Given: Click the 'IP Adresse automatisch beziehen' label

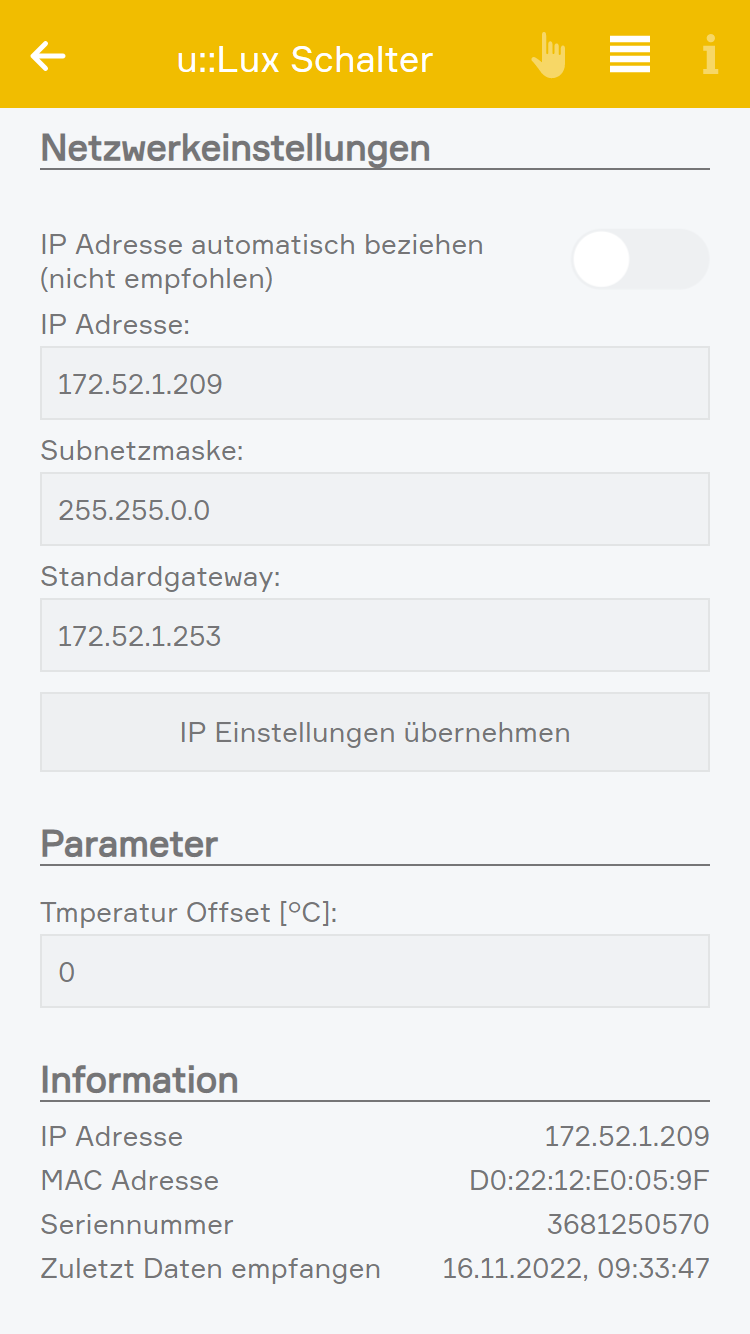Looking at the screenshot, I should tap(262, 260).
